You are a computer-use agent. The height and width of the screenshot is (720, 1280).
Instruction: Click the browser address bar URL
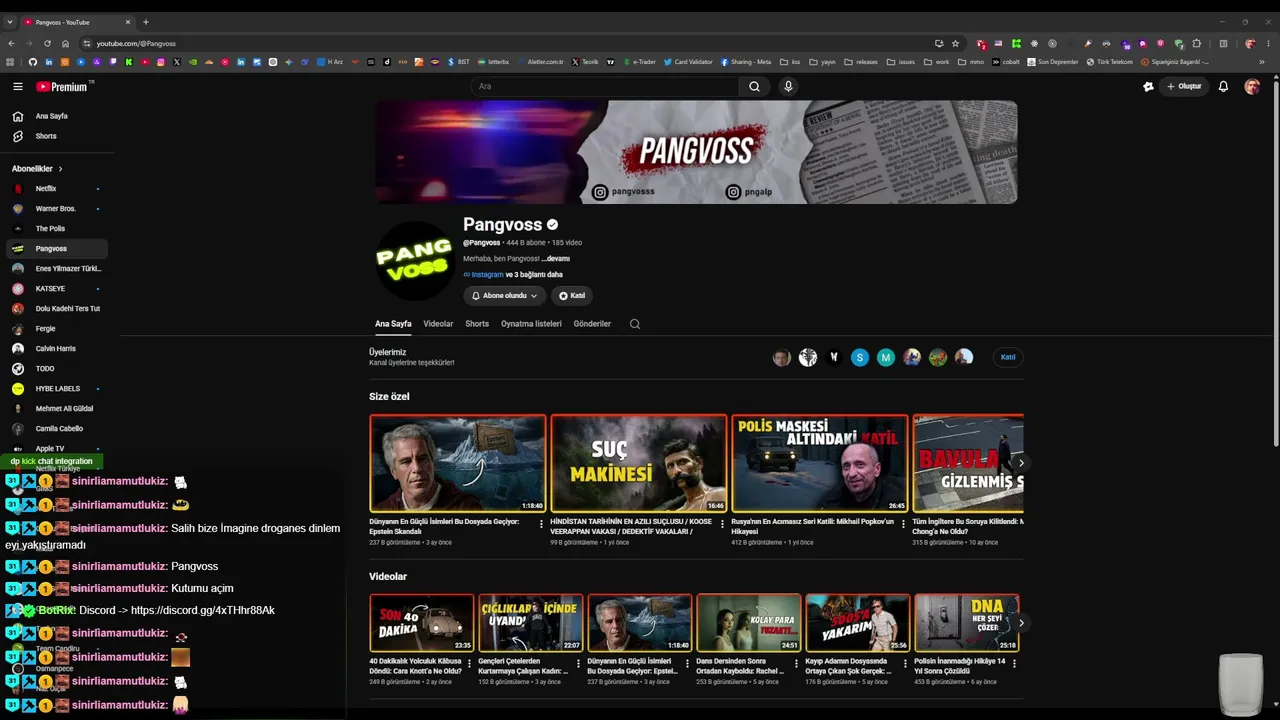click(136, 44)
